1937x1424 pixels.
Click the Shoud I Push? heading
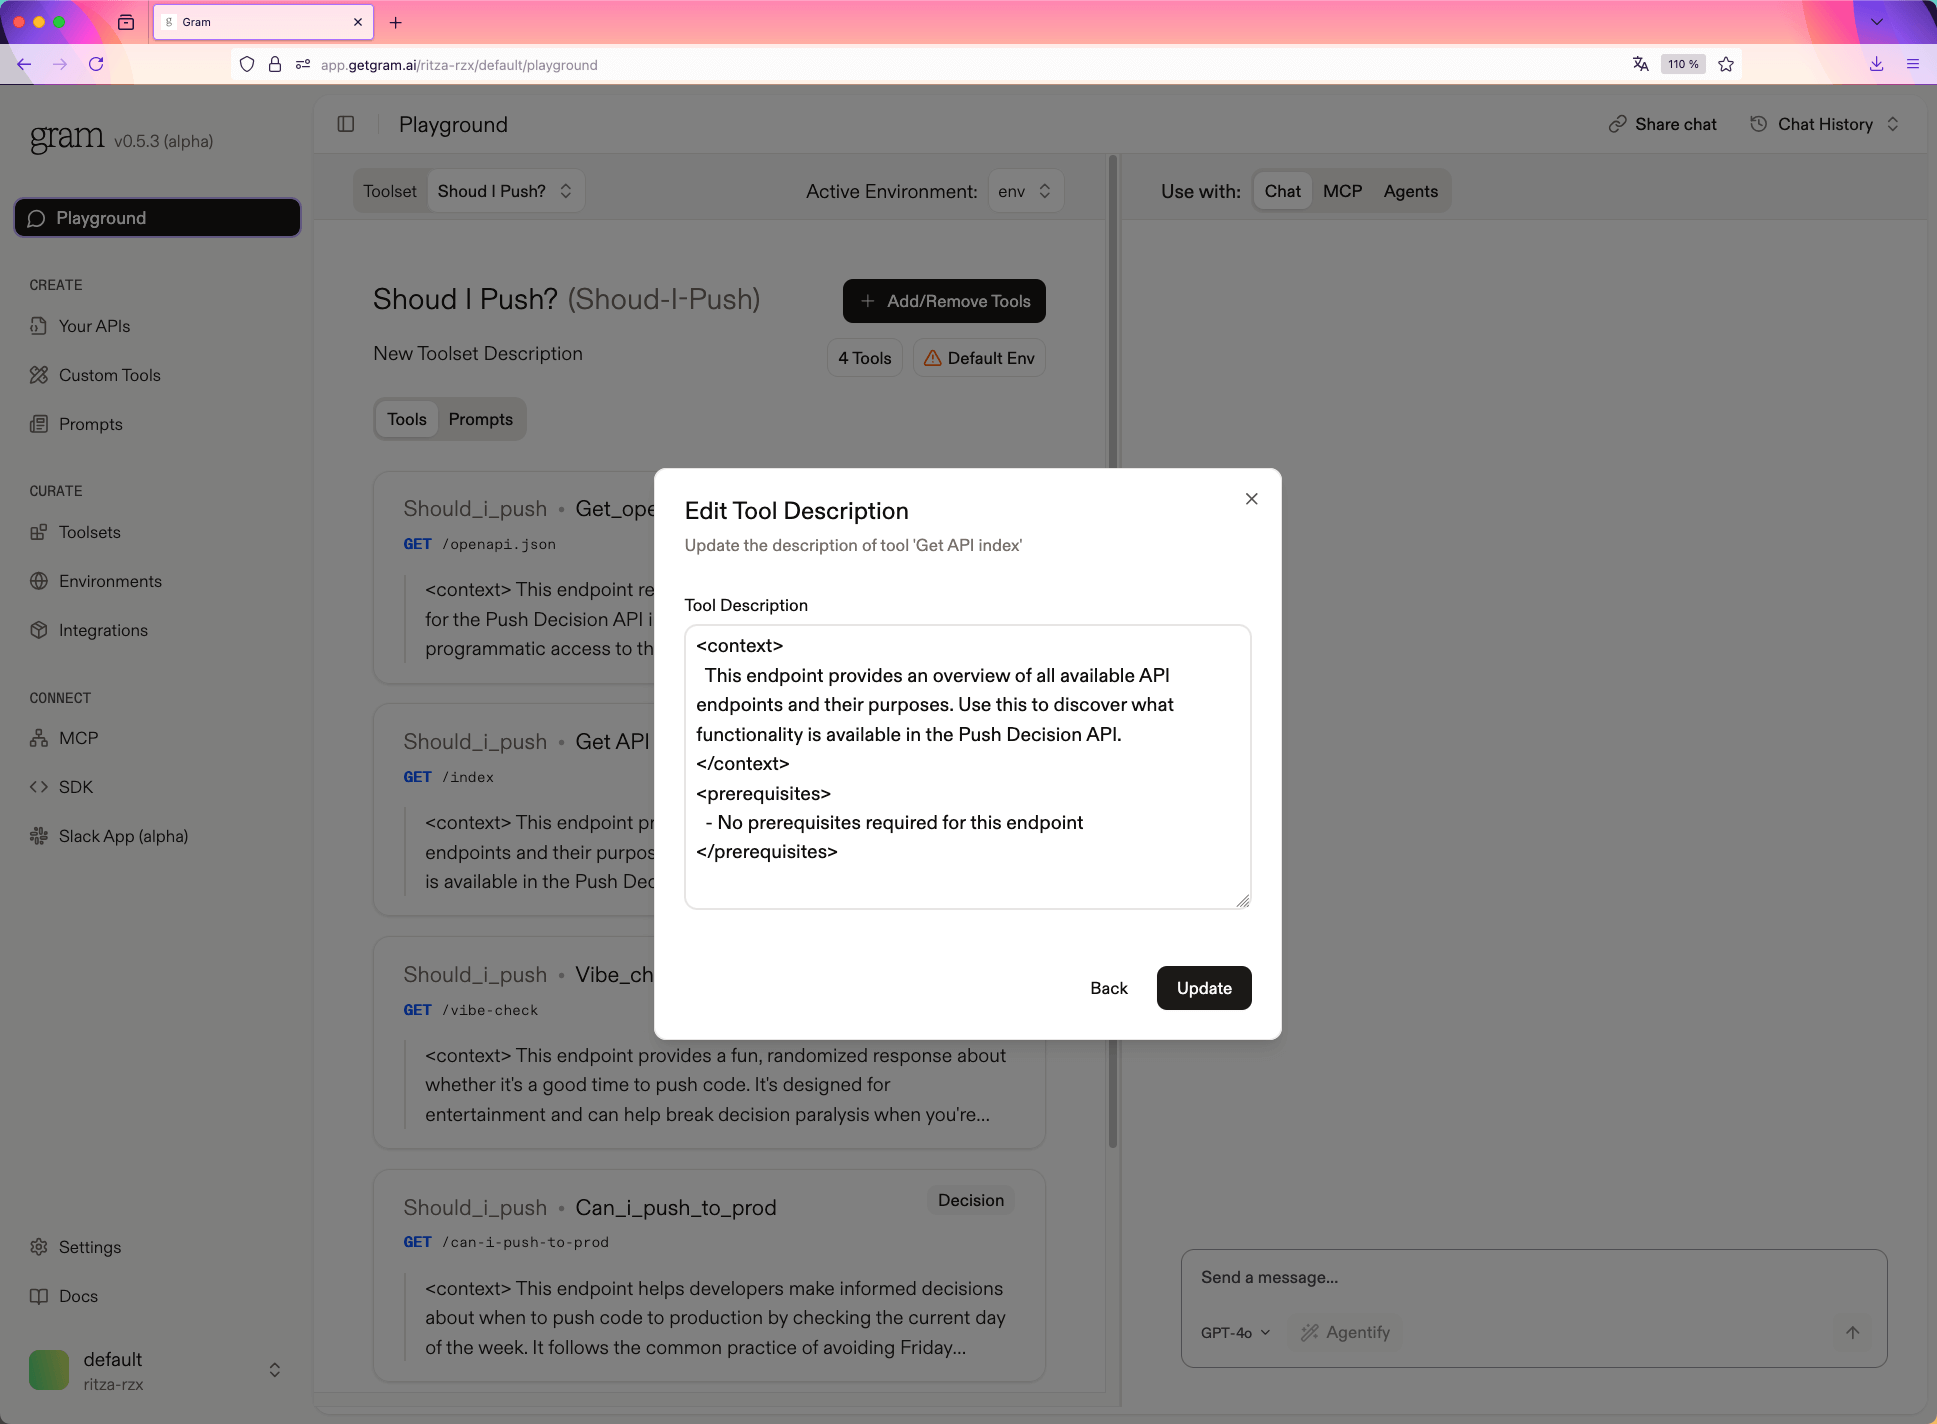[x=465, y=299]
